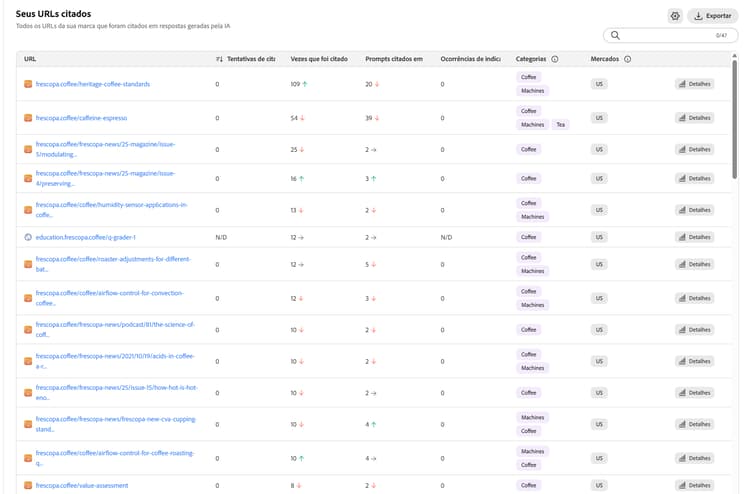Open the how-hot-is-hot URL link
The image size is (750, 494).
[x=116, y=393]
